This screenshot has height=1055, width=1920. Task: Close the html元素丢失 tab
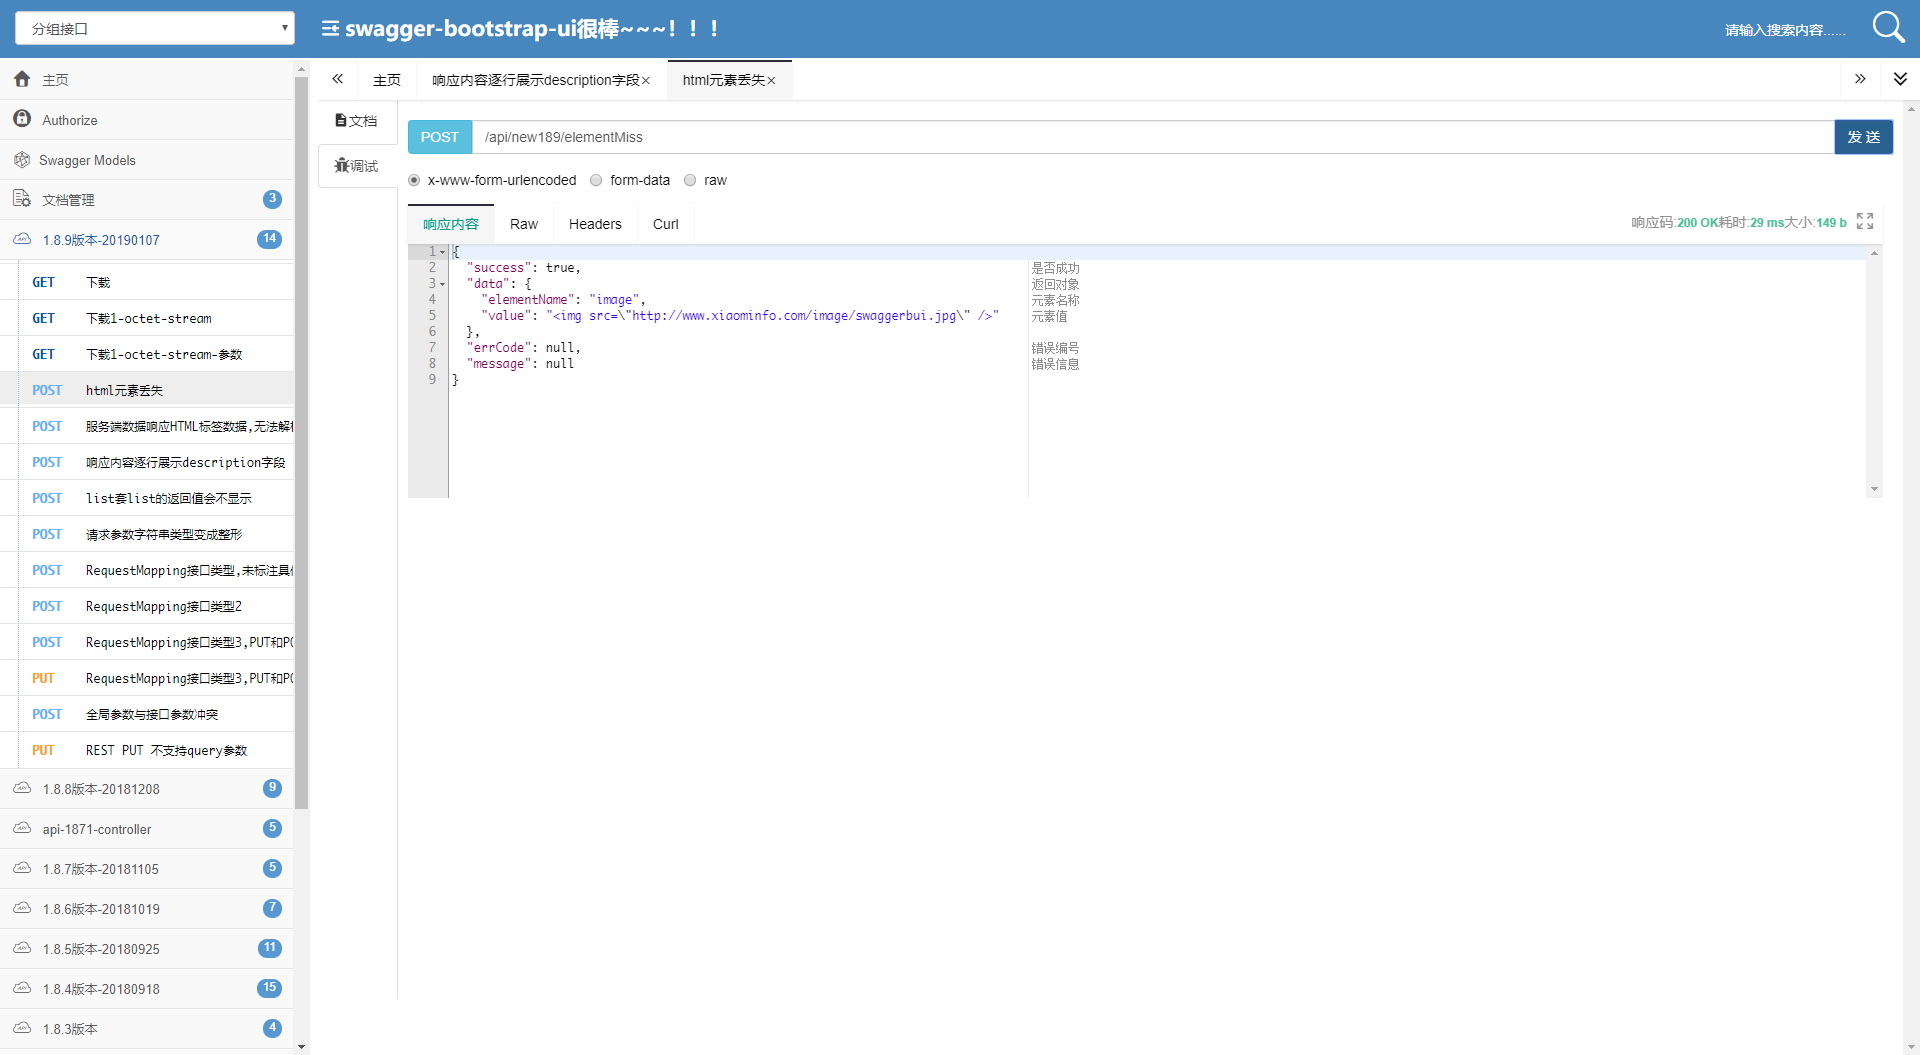(771, 81)
